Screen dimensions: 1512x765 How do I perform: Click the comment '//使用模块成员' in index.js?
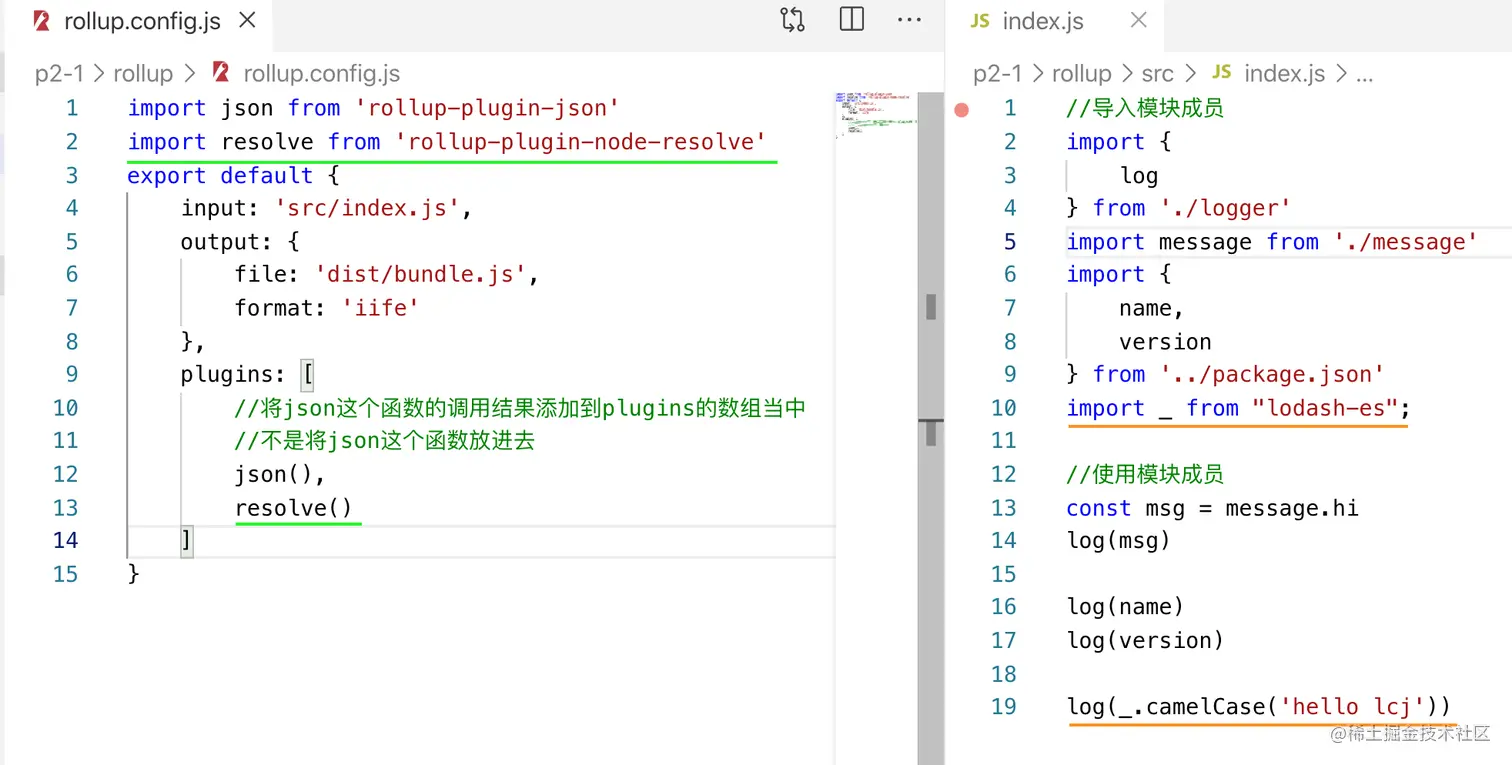pyautogui.click(x=1145, y=474)
